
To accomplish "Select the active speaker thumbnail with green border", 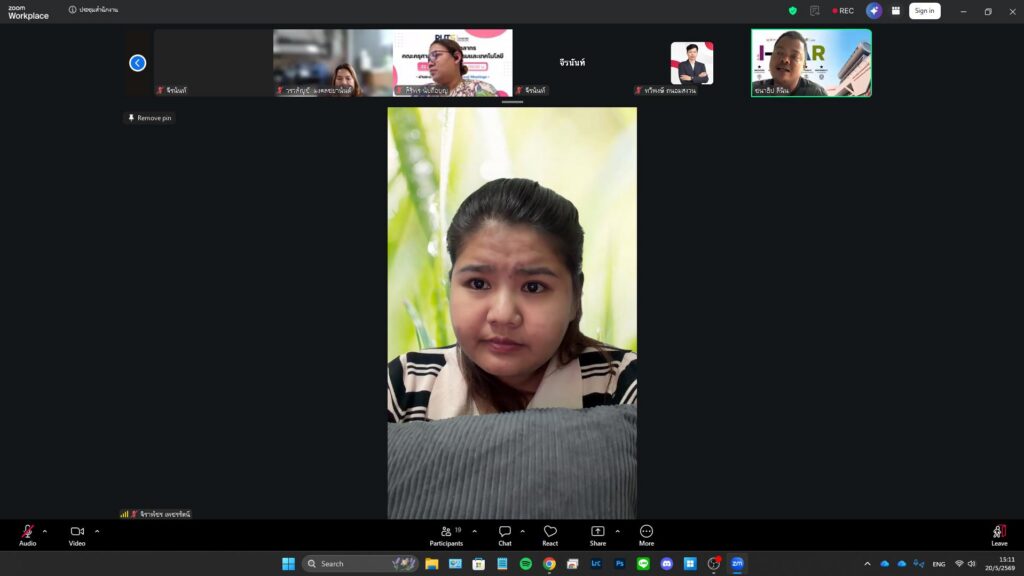I will [x=811, y=63].
